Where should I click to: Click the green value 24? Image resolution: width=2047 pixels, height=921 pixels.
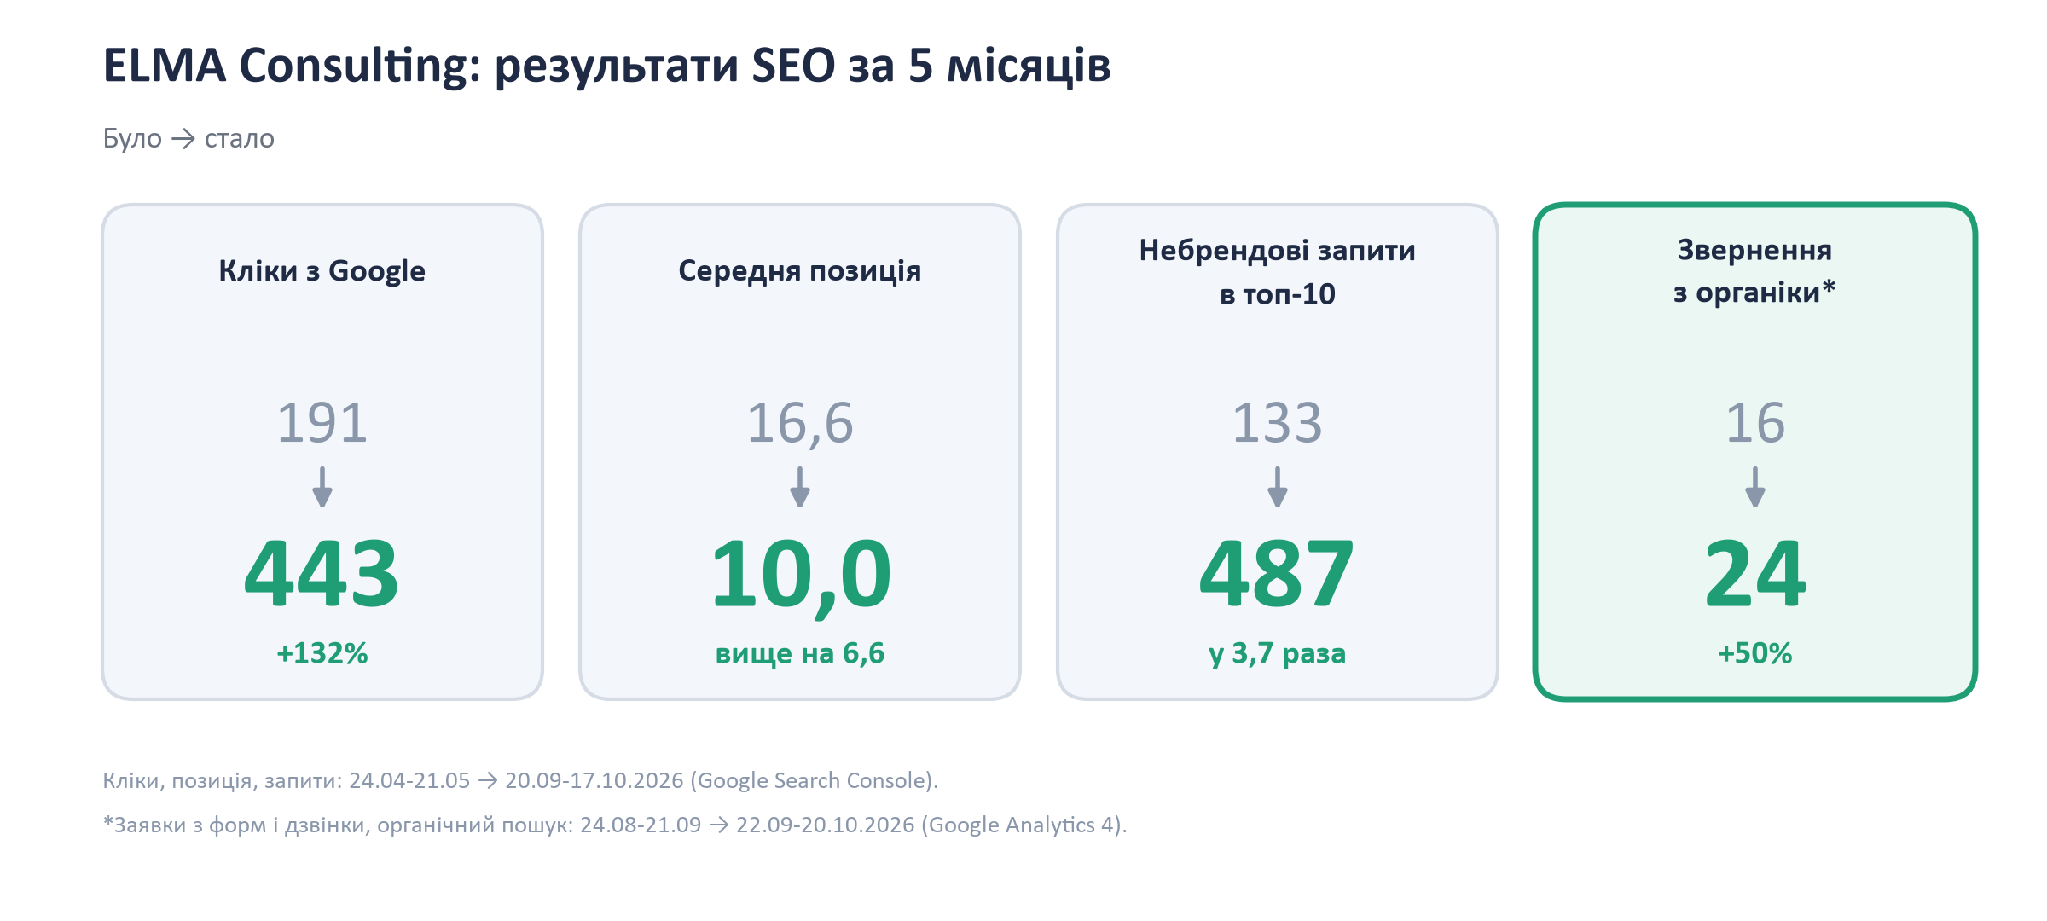1755,574
